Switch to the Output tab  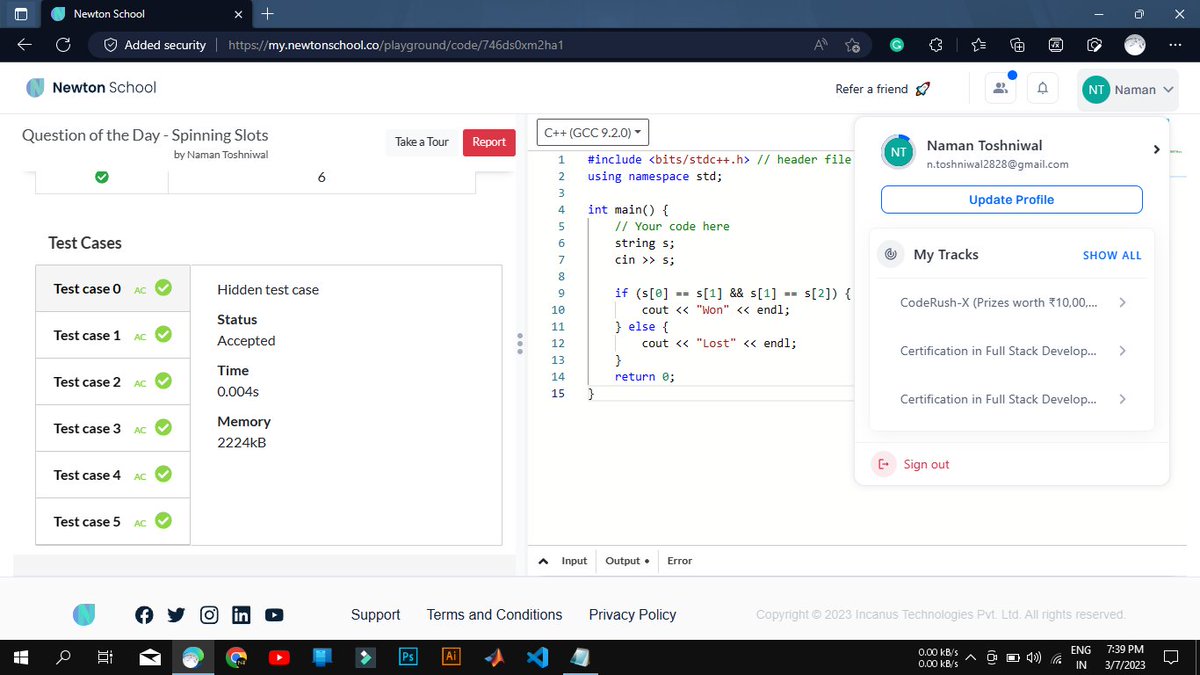(x=627, y=561)
